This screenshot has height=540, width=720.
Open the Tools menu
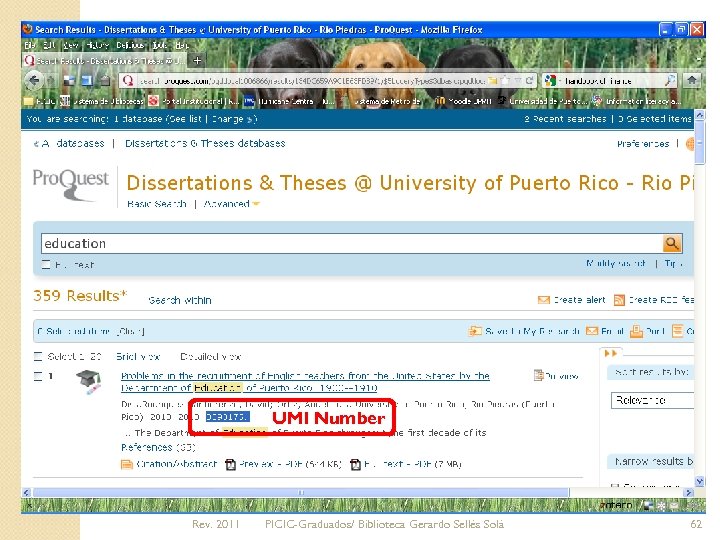coord(160,45)
